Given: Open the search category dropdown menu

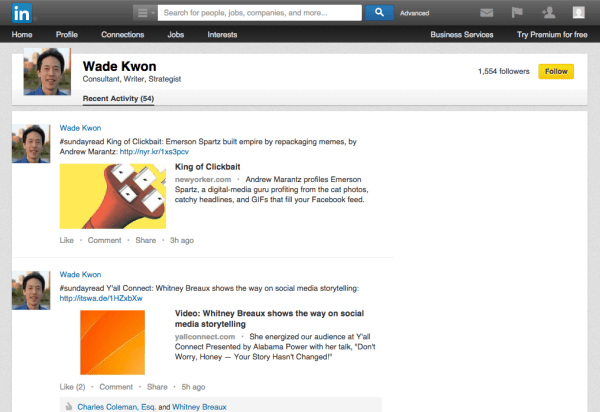Looking at the screenshot, I should point(145,13).
